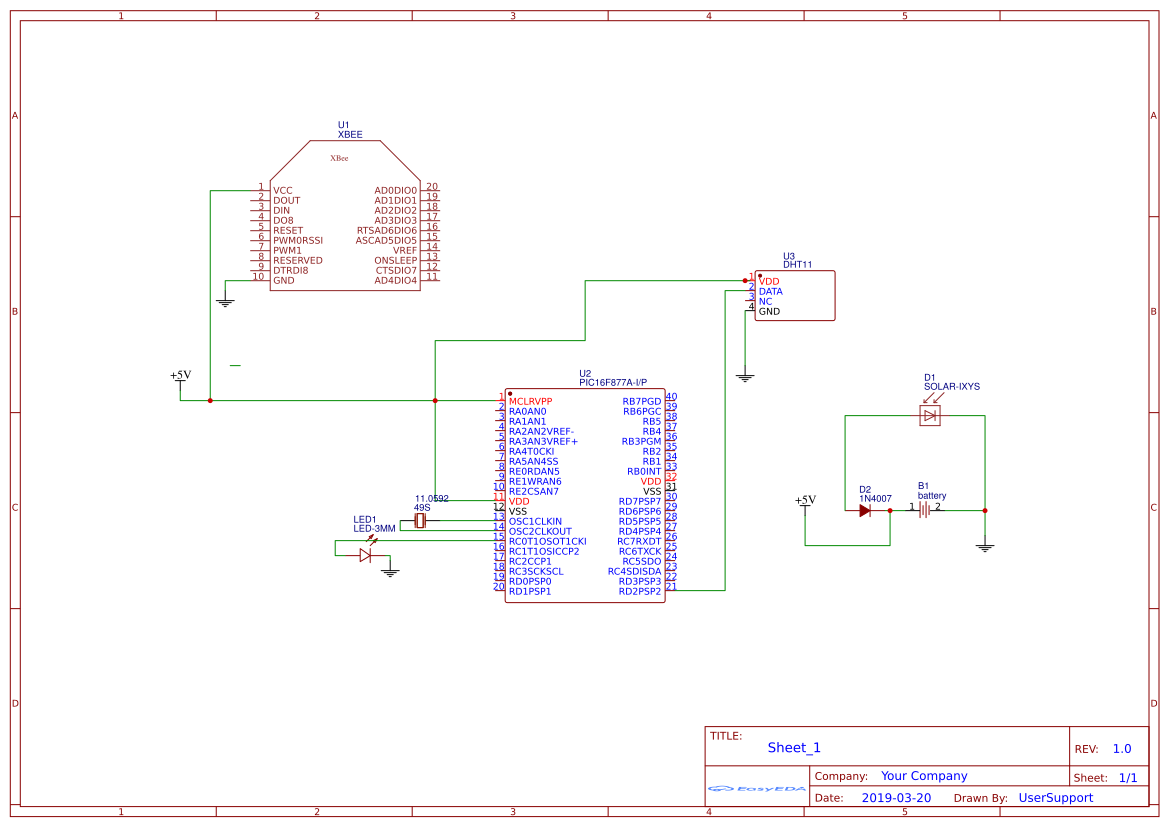1169x827 pixels.
Task: Select the RC7RXDT pin label
Action: pyautogui.click(x=639, y=541)
